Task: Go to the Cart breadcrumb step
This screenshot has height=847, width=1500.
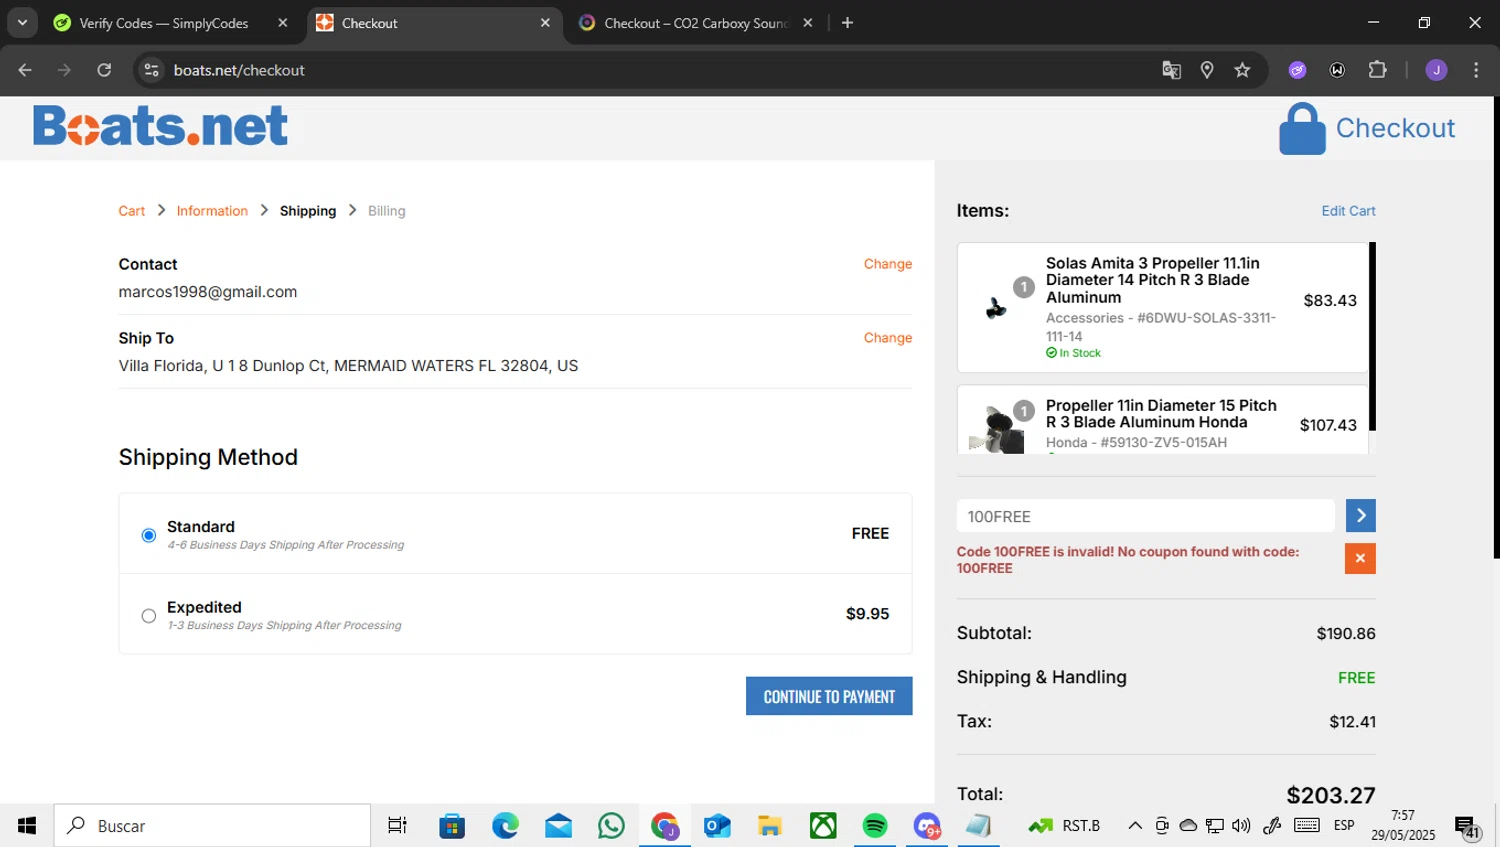Action: [132, 211]
